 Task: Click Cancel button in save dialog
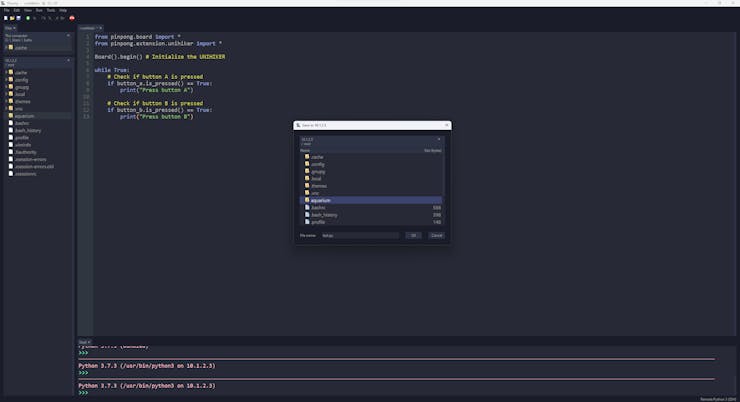[436, 235]
